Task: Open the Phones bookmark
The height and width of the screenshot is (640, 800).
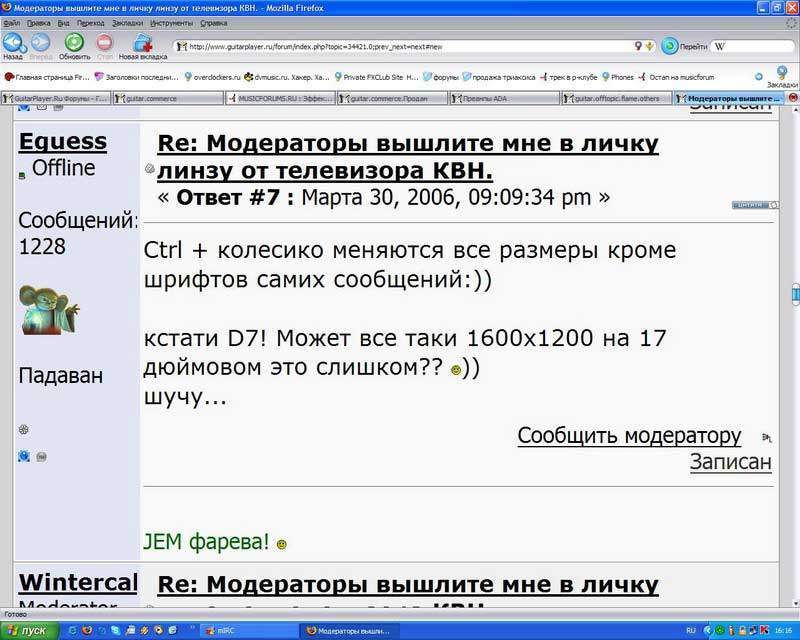Action: [618, 77]
